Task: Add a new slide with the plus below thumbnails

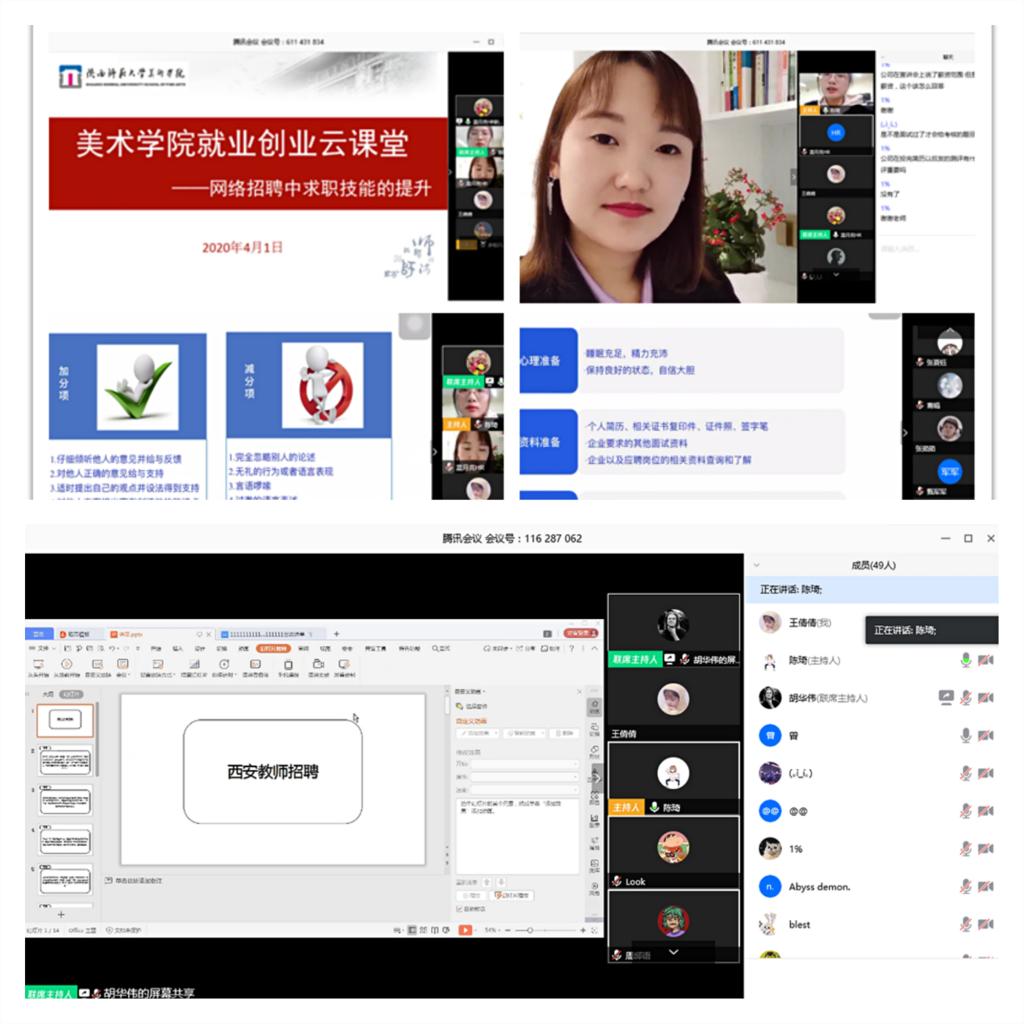Action: pos(61,914)
